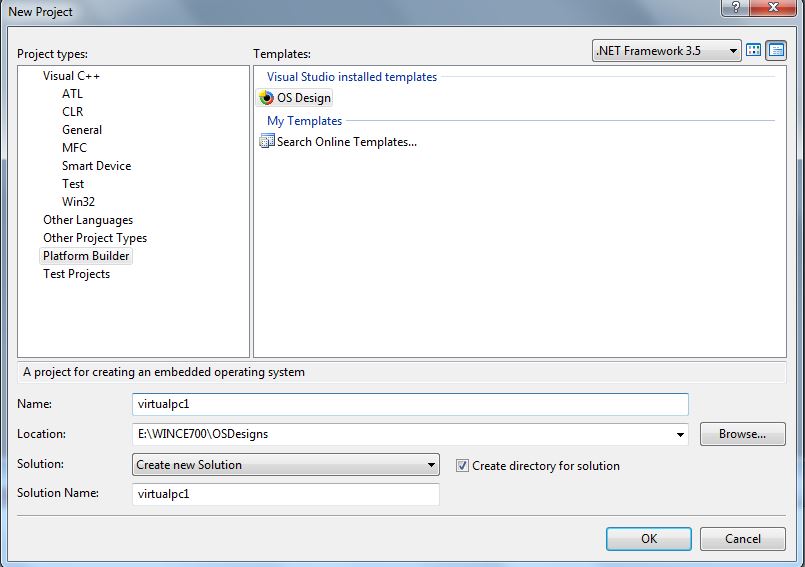805x567 pixels.
Task: Open the .NET Framework 3.5 dropdown
Action: click(x=666, y=50)
